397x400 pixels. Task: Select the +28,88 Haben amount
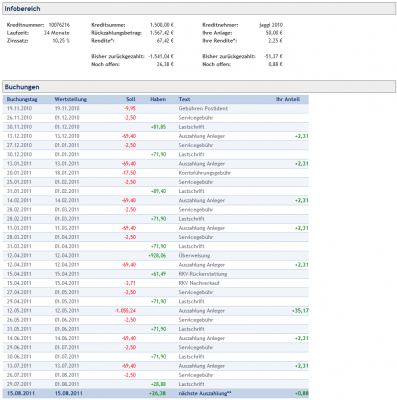pos(158,384)
